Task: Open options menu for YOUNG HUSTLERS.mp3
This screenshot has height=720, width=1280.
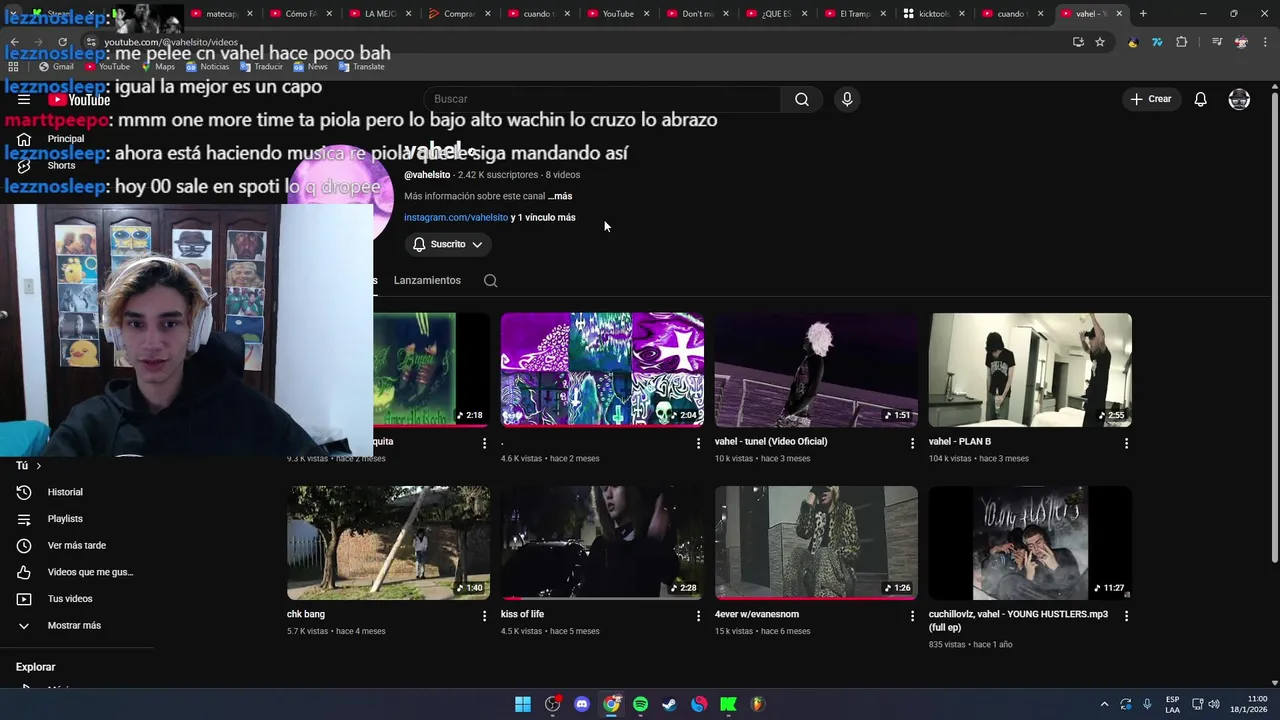Action: 1126,616
